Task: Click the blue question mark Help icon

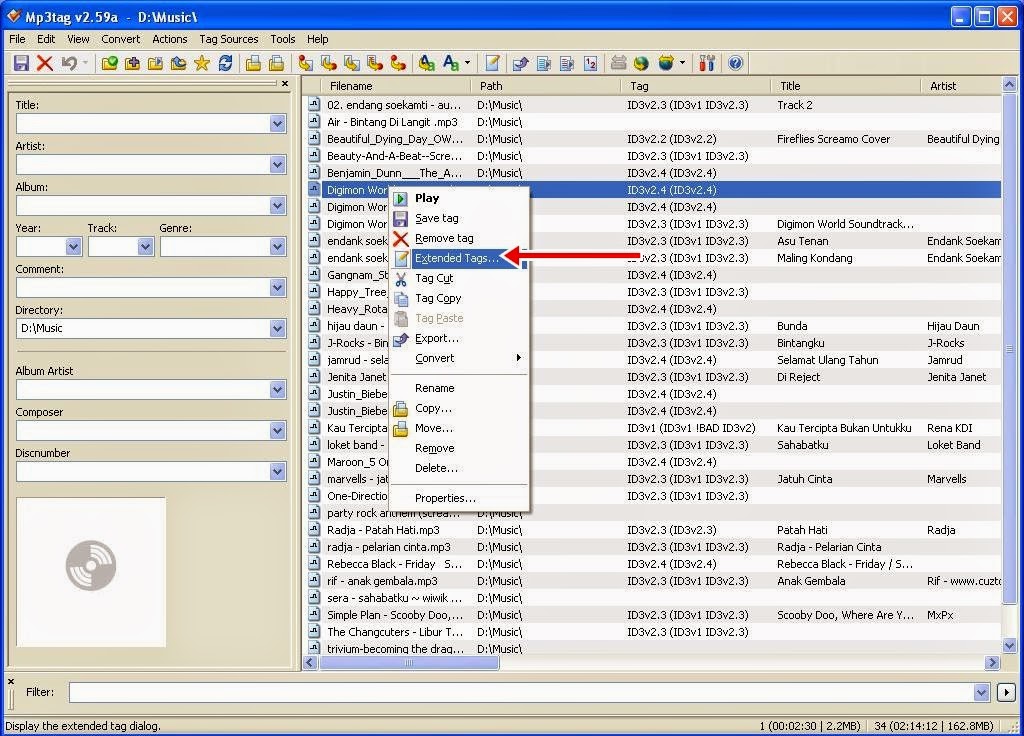Action: click(x=735, y=63)
